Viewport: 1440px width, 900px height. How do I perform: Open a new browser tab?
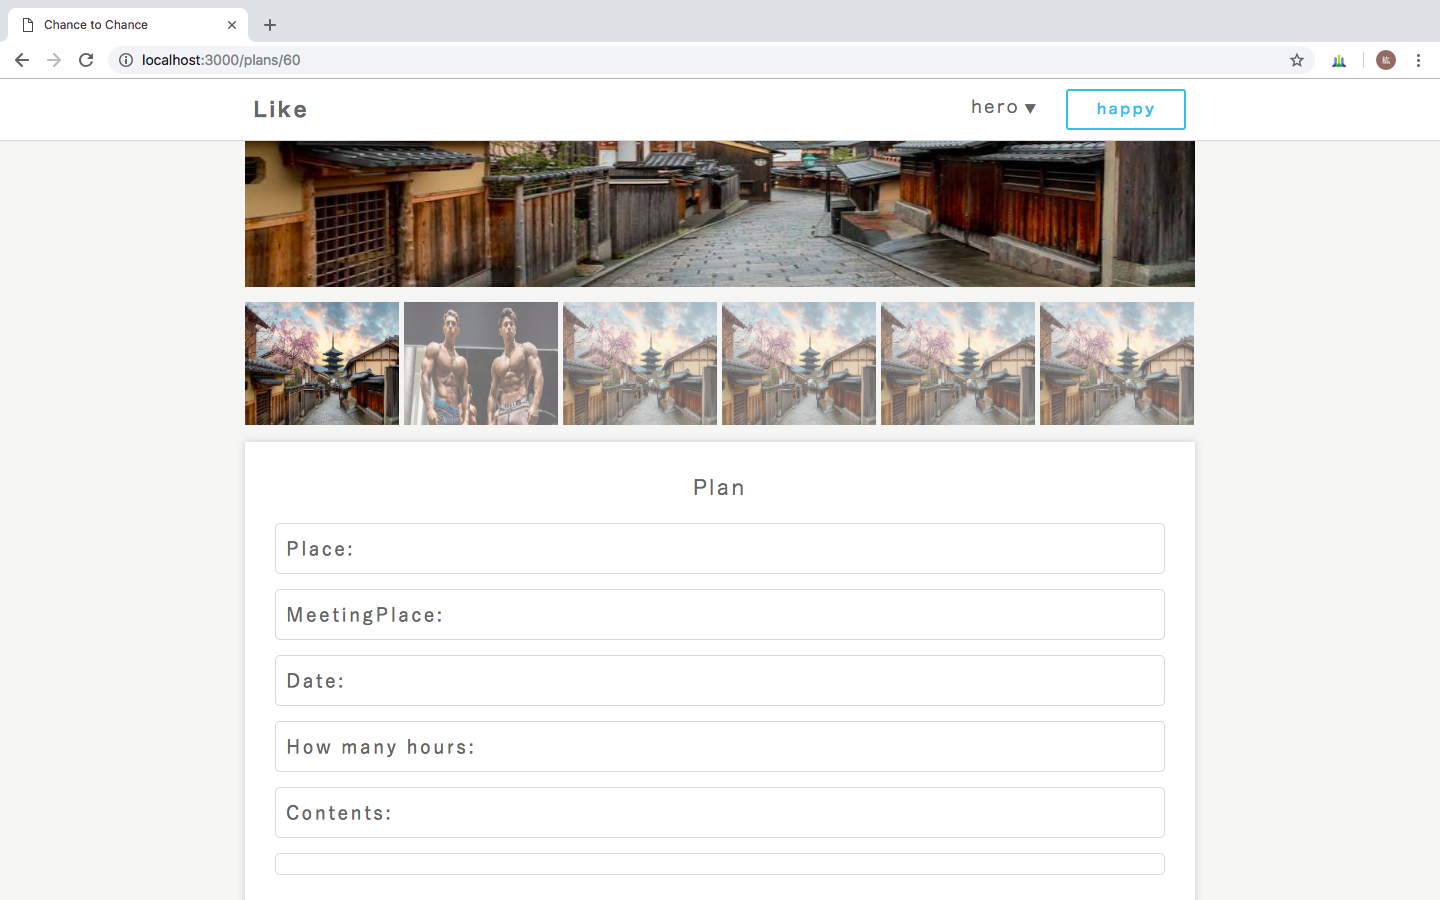point(270,25)
